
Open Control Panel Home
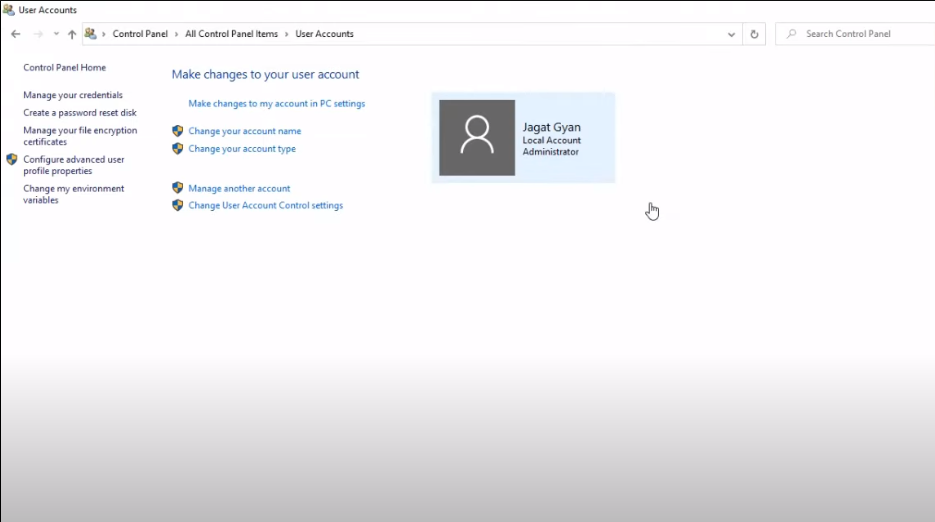(x=64, y=67)
